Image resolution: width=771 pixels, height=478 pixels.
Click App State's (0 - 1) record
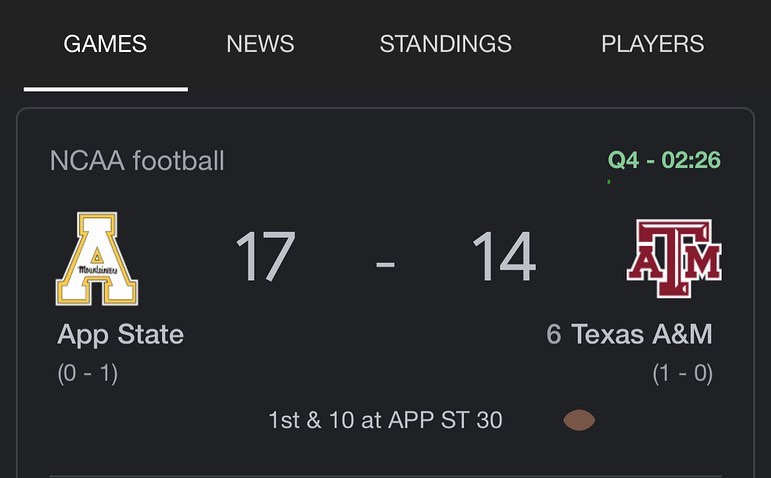[87, 374]
